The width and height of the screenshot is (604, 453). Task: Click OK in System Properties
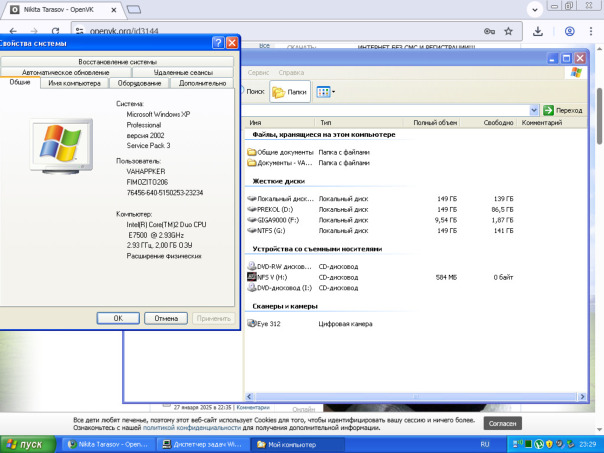coord(118,318)
